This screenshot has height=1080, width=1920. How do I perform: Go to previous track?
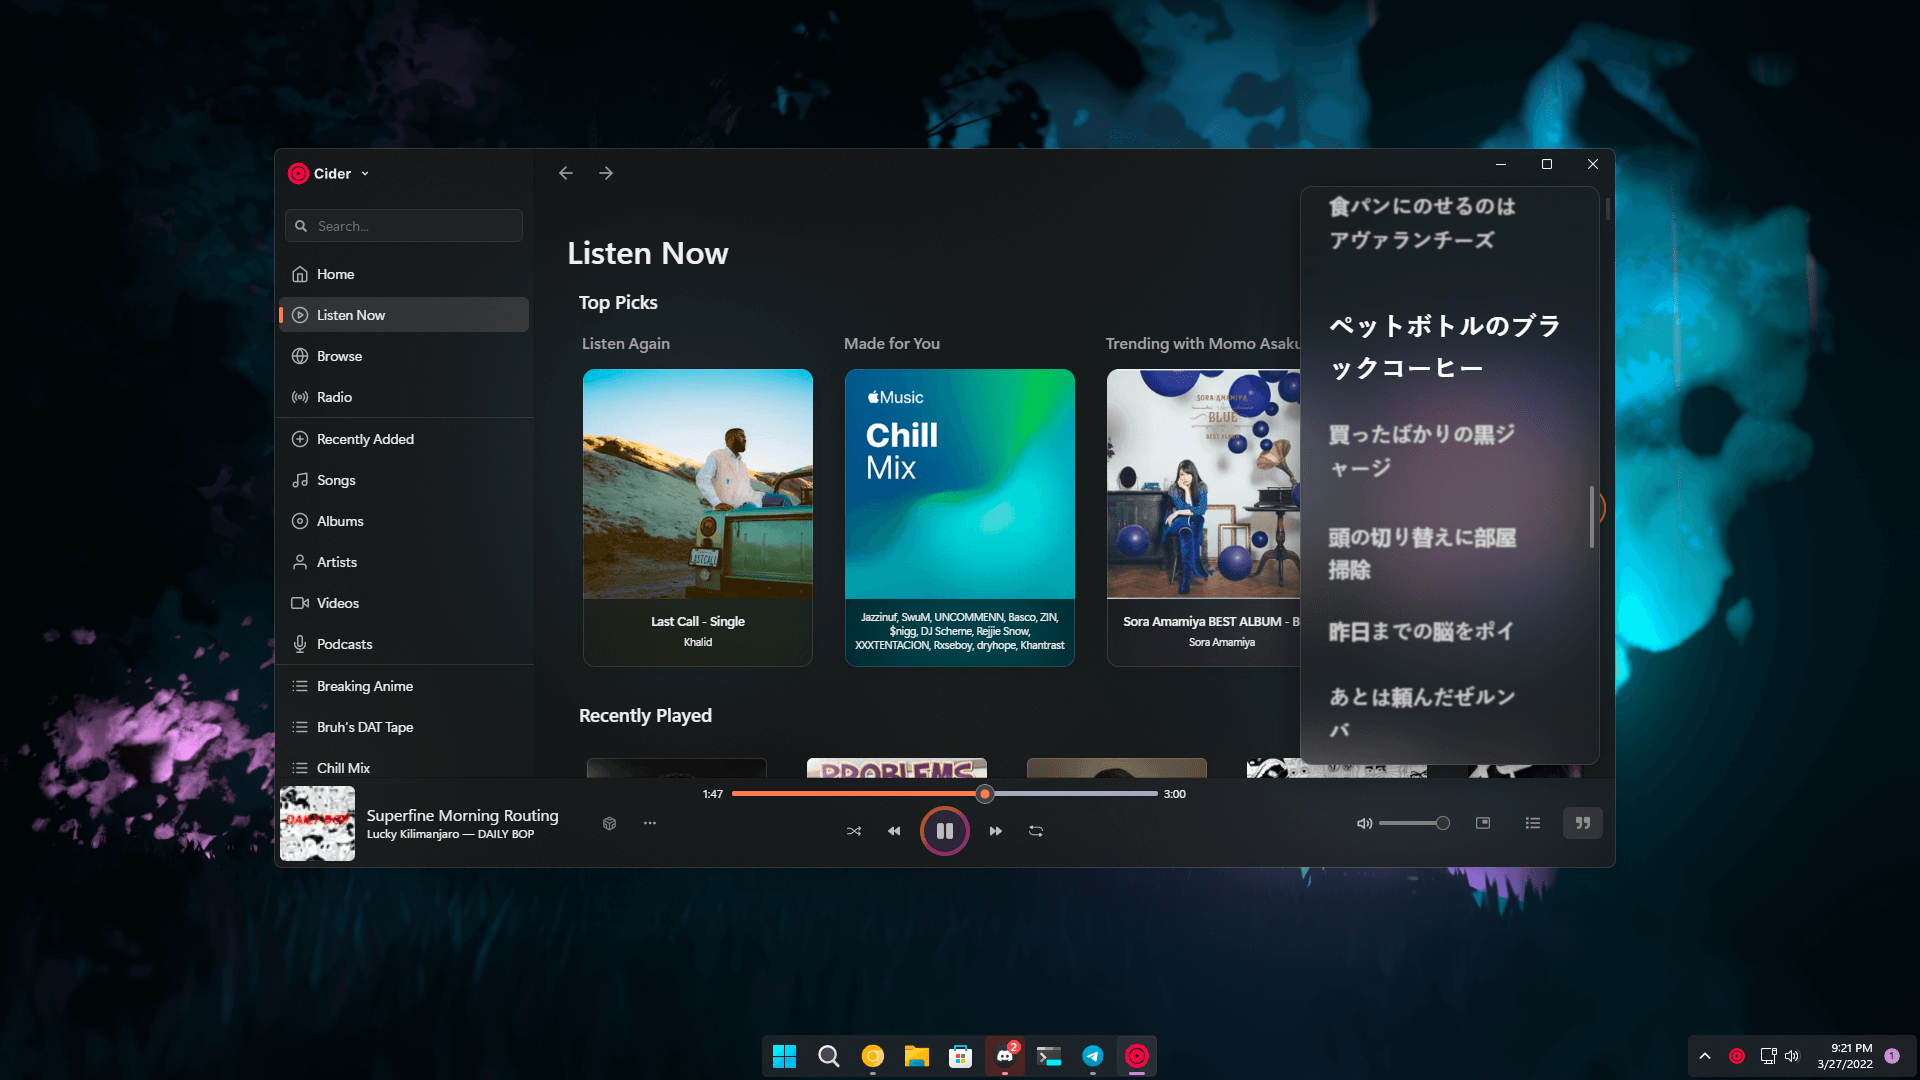[x=894, y=831]
